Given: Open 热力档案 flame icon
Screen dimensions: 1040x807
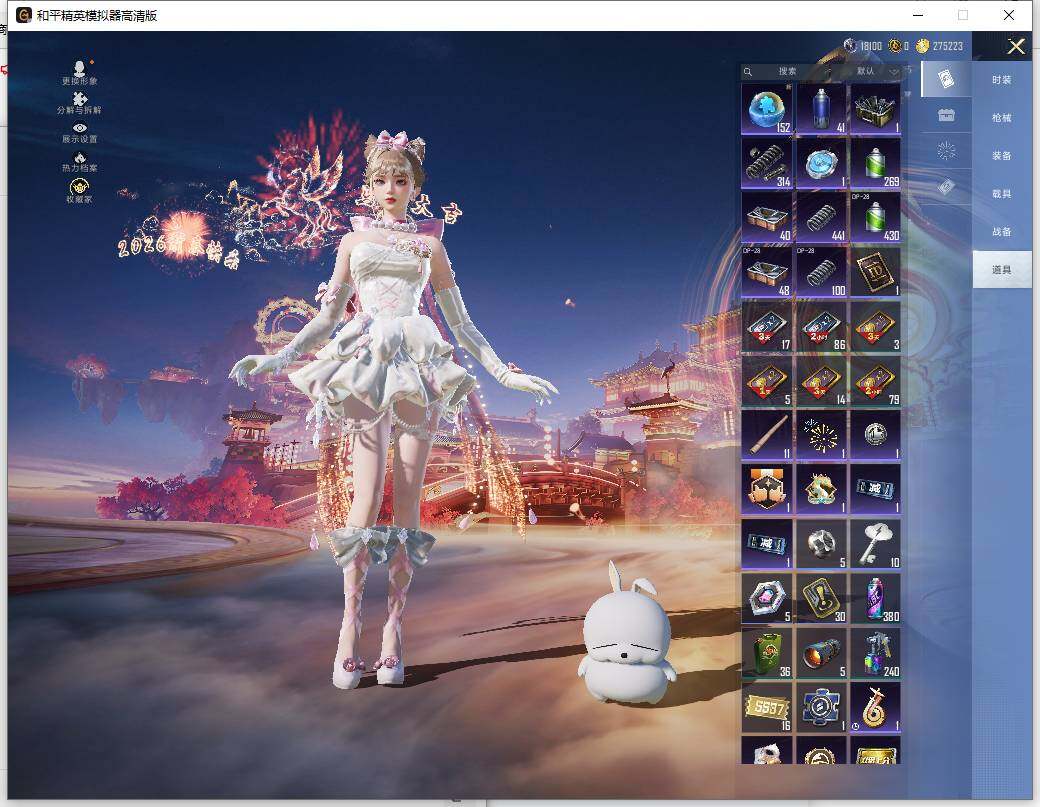Looking at the screenshot, I should [x=80, y=162].
